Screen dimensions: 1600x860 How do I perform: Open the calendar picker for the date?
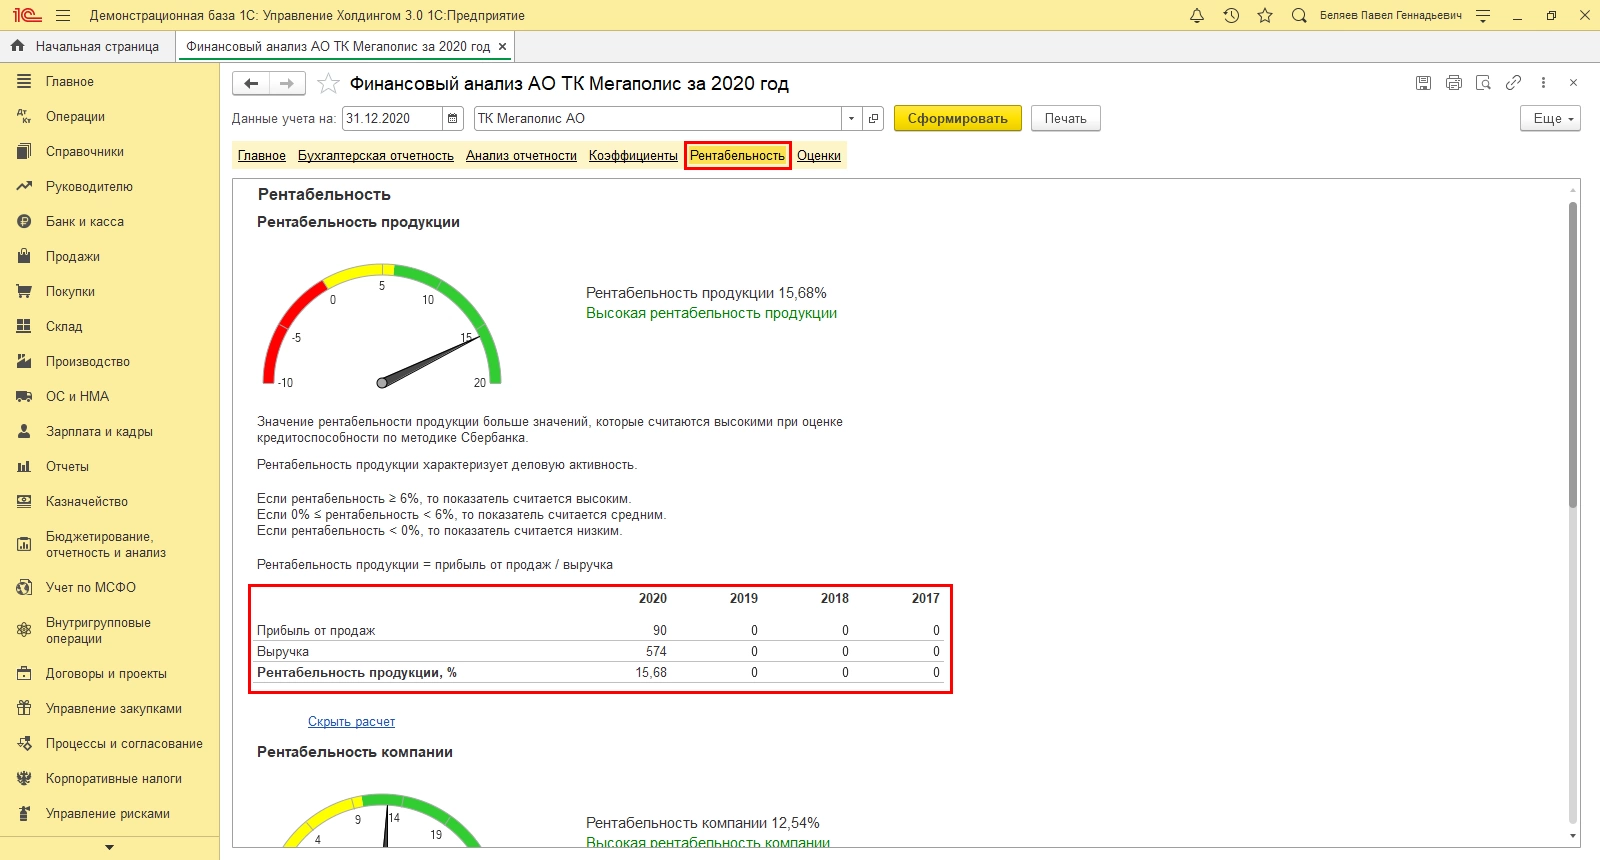(453, 118)
